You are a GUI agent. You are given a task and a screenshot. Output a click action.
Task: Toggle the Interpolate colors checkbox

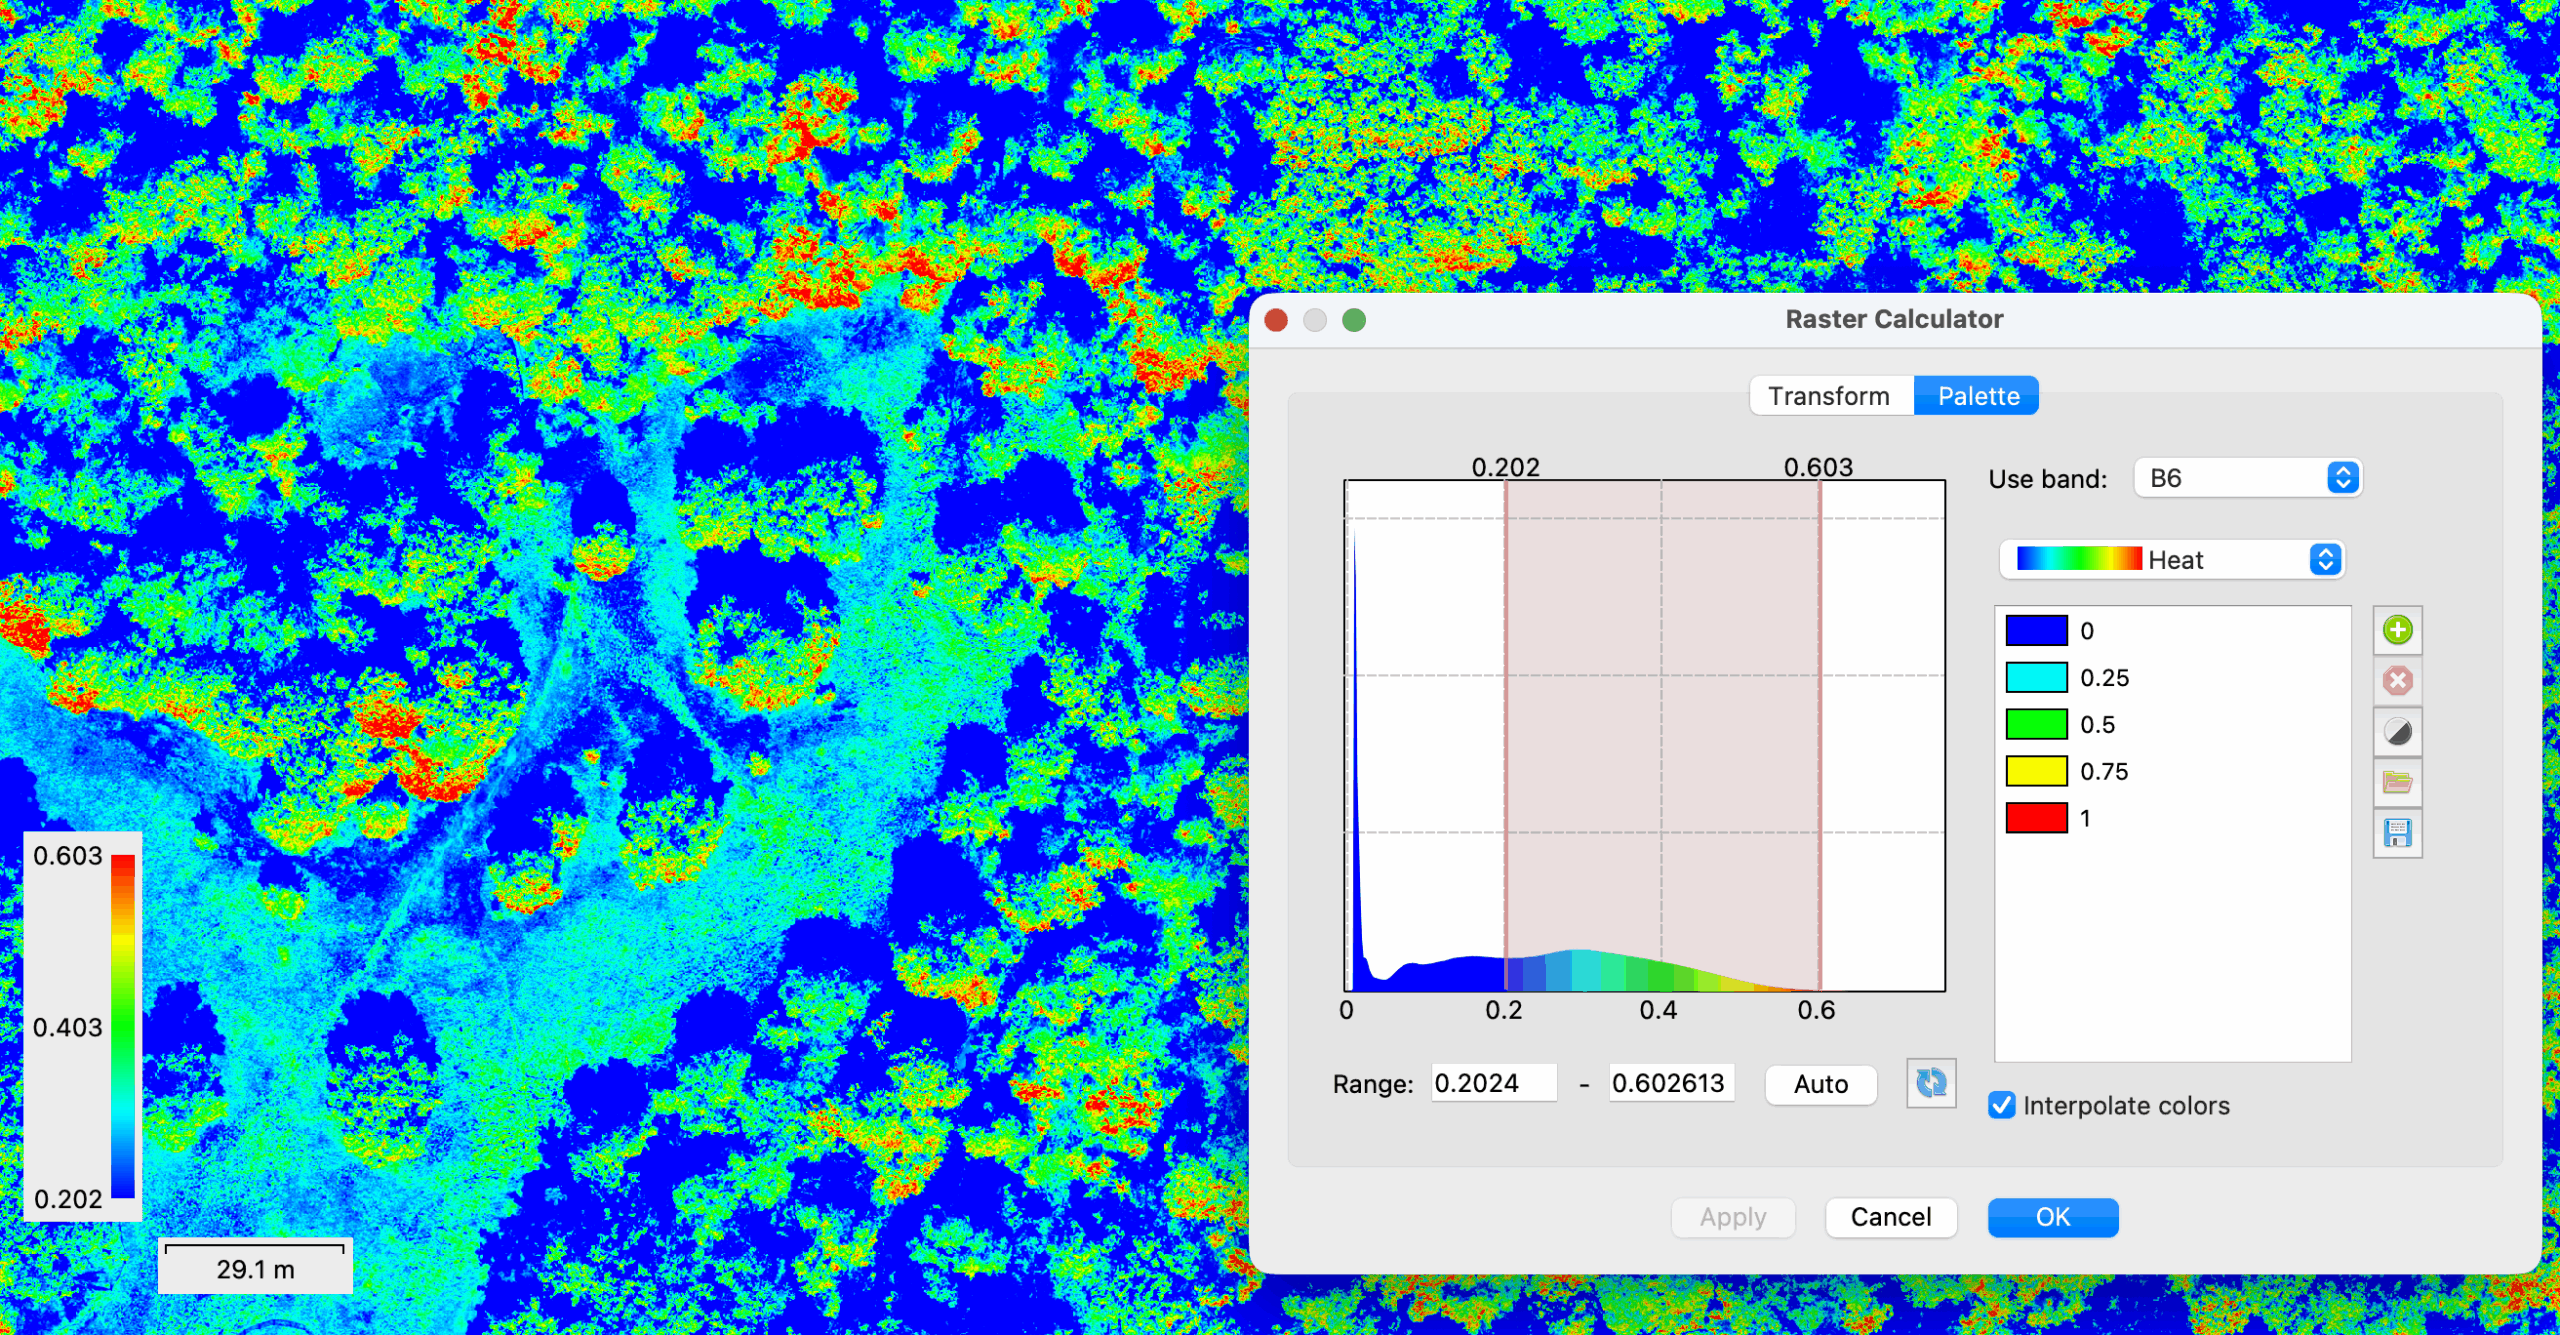click(2002, 1105)
